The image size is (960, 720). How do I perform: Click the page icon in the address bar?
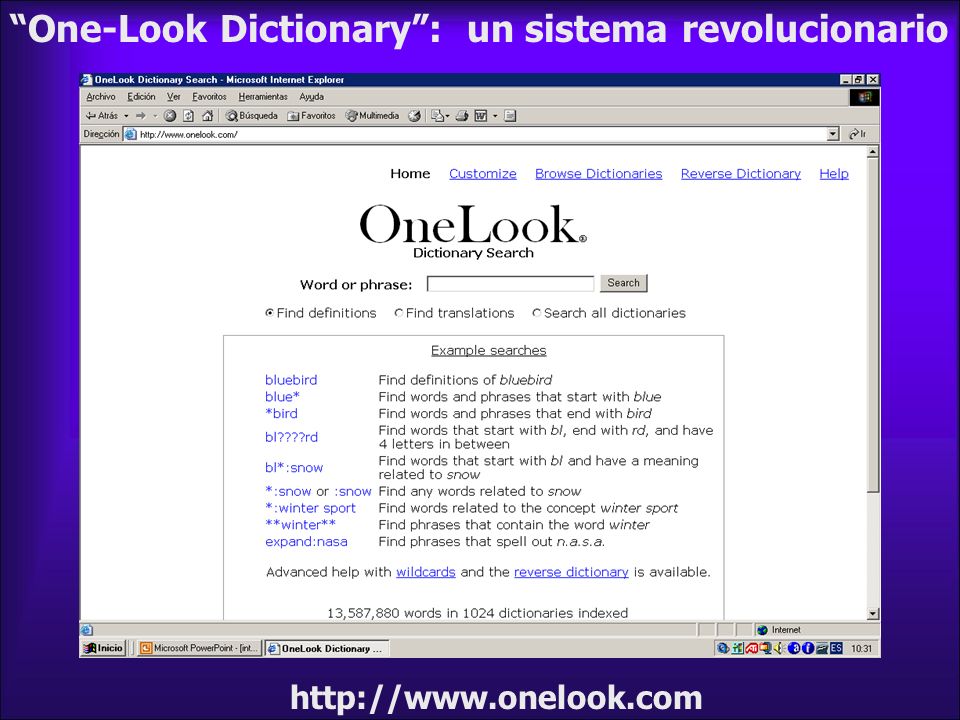point(130,134)
